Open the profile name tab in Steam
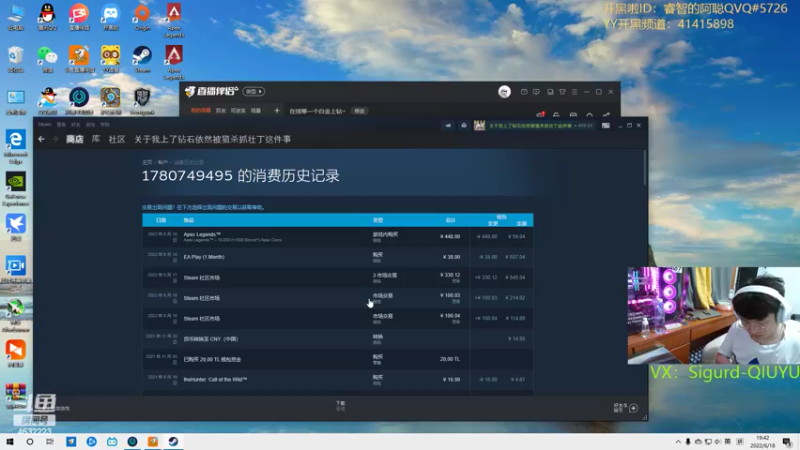Screen dimensions: 800x450 (212, 139)
